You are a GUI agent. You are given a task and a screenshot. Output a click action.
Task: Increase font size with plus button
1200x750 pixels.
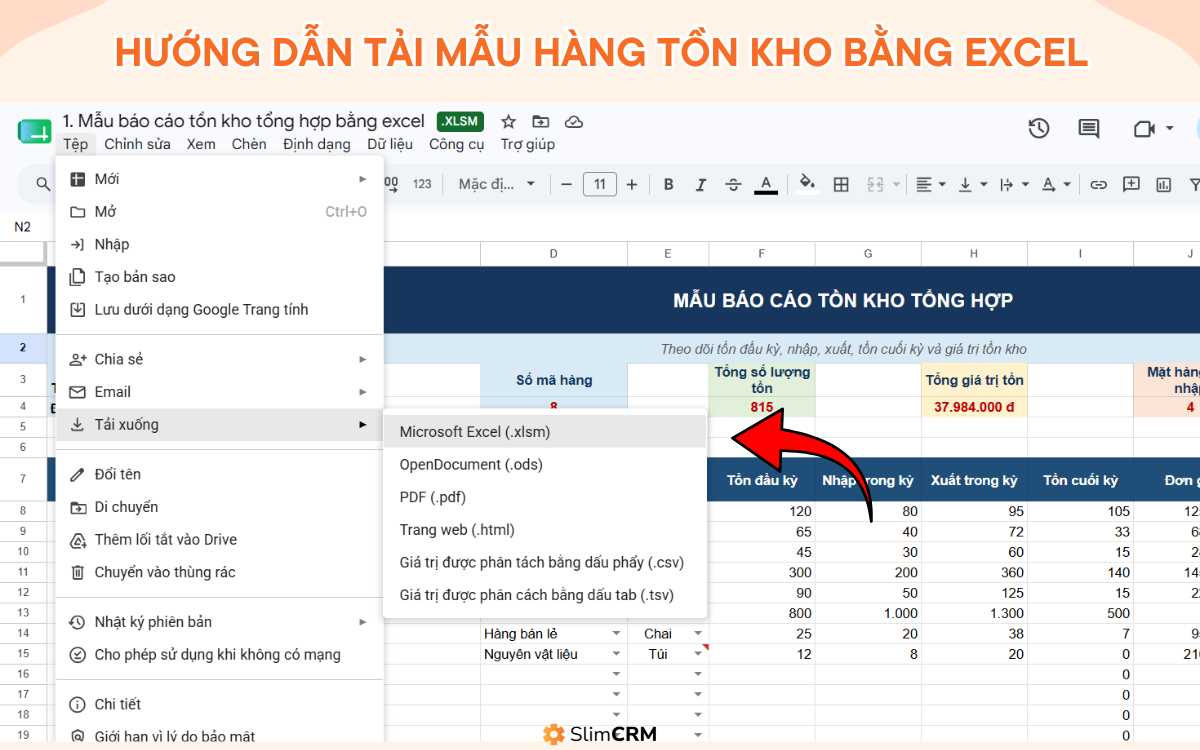pos(632,184)
